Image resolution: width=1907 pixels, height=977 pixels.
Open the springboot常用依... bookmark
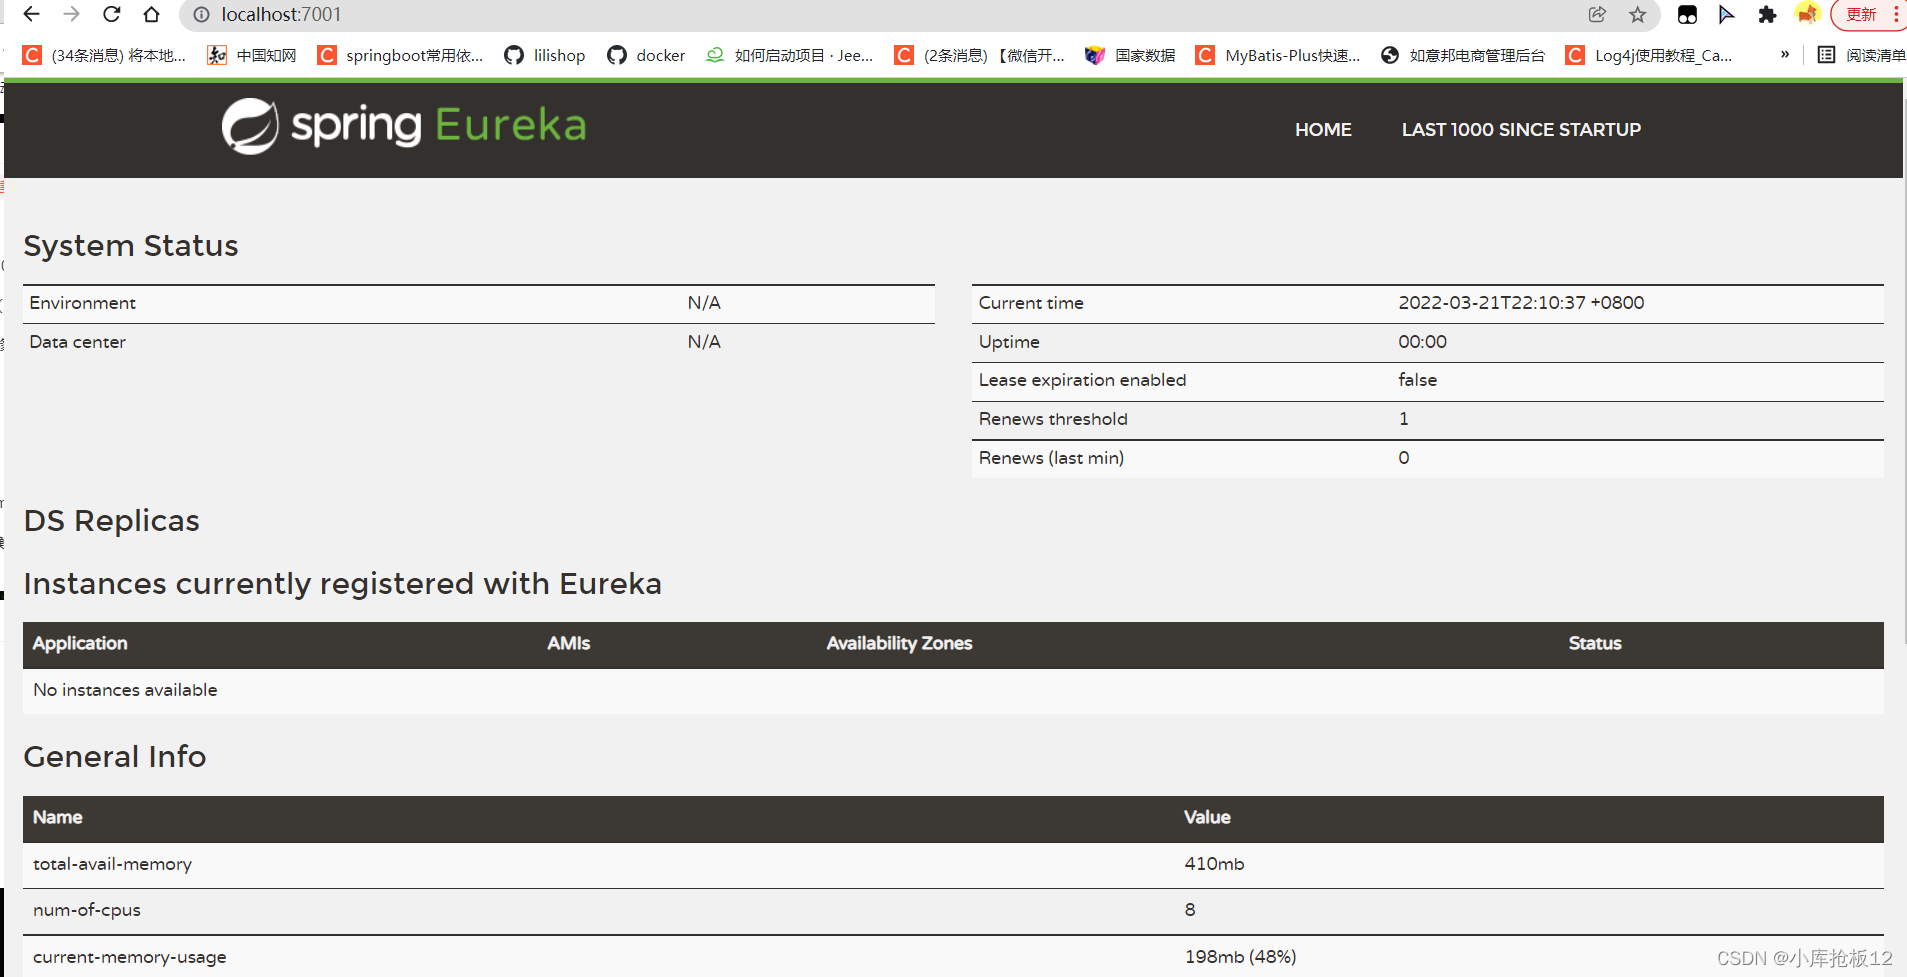pyautogui.click(x=400, y=55)
